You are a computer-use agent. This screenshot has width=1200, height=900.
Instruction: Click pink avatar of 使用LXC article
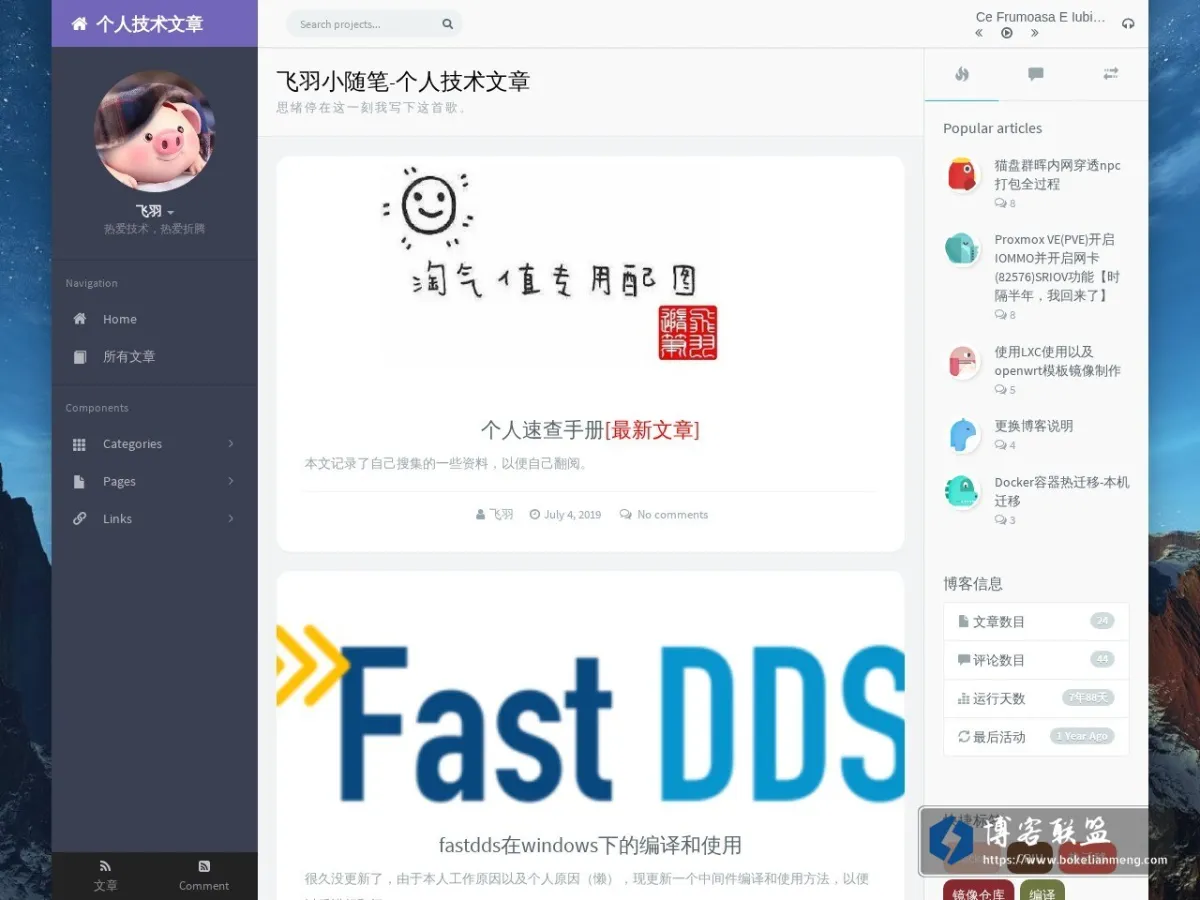[x=962, y=362]
